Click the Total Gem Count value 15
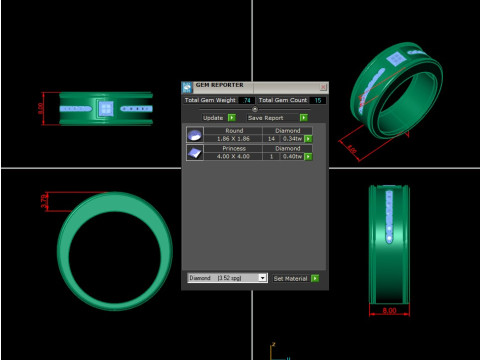 318,100
